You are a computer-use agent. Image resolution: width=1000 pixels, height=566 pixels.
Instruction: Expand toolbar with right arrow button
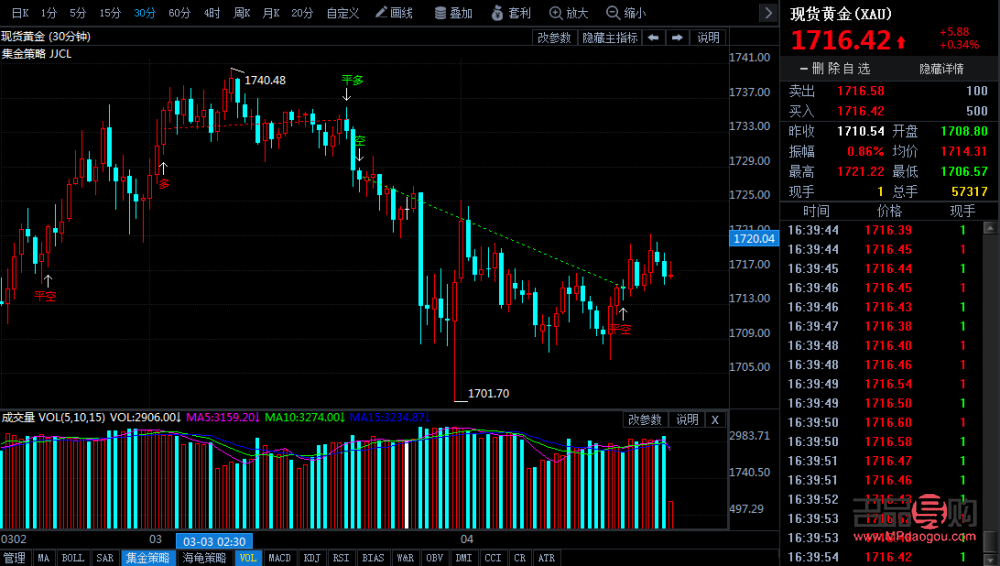pyautogui.click(x=768, y=13)
